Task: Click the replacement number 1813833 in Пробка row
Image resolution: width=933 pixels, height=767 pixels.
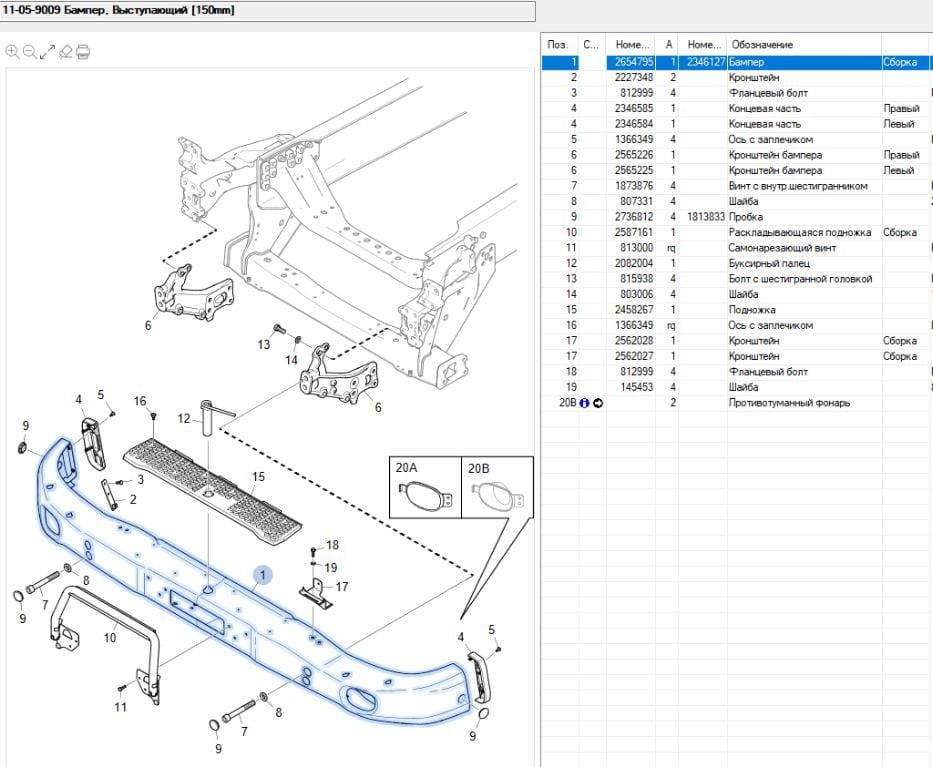Action: 705,217
